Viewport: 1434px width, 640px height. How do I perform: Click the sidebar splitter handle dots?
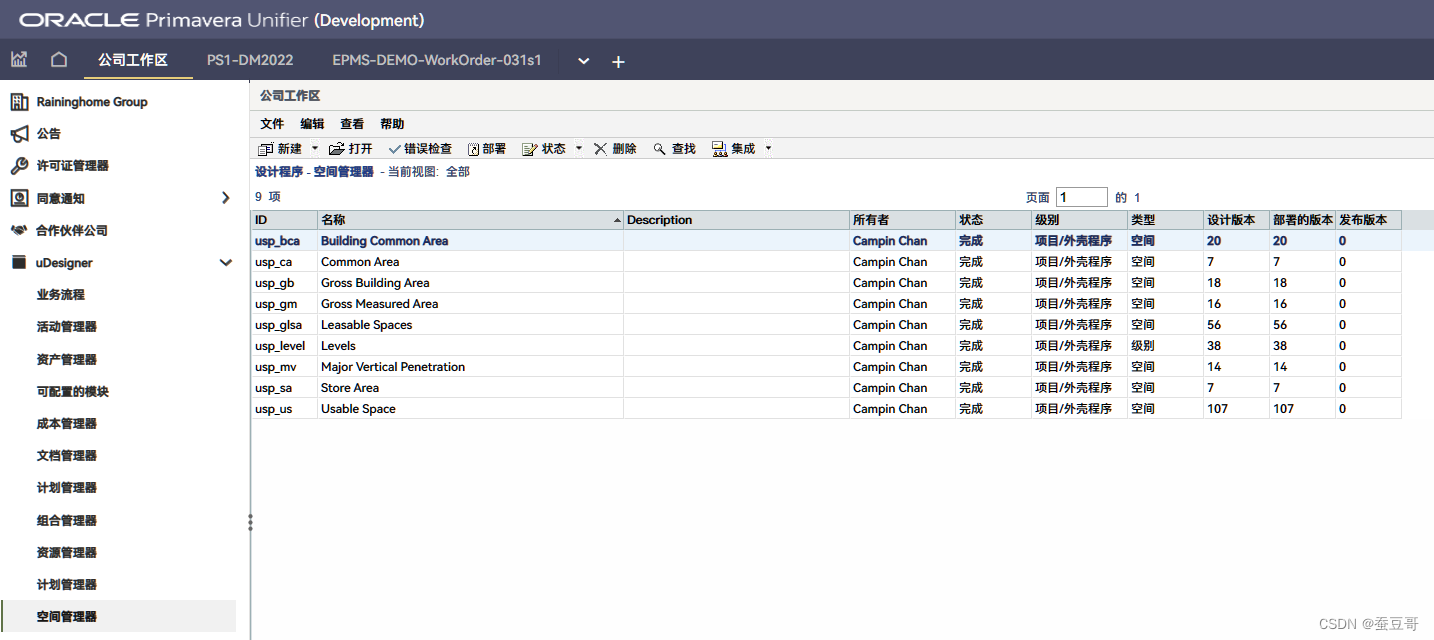coord(250,522)
